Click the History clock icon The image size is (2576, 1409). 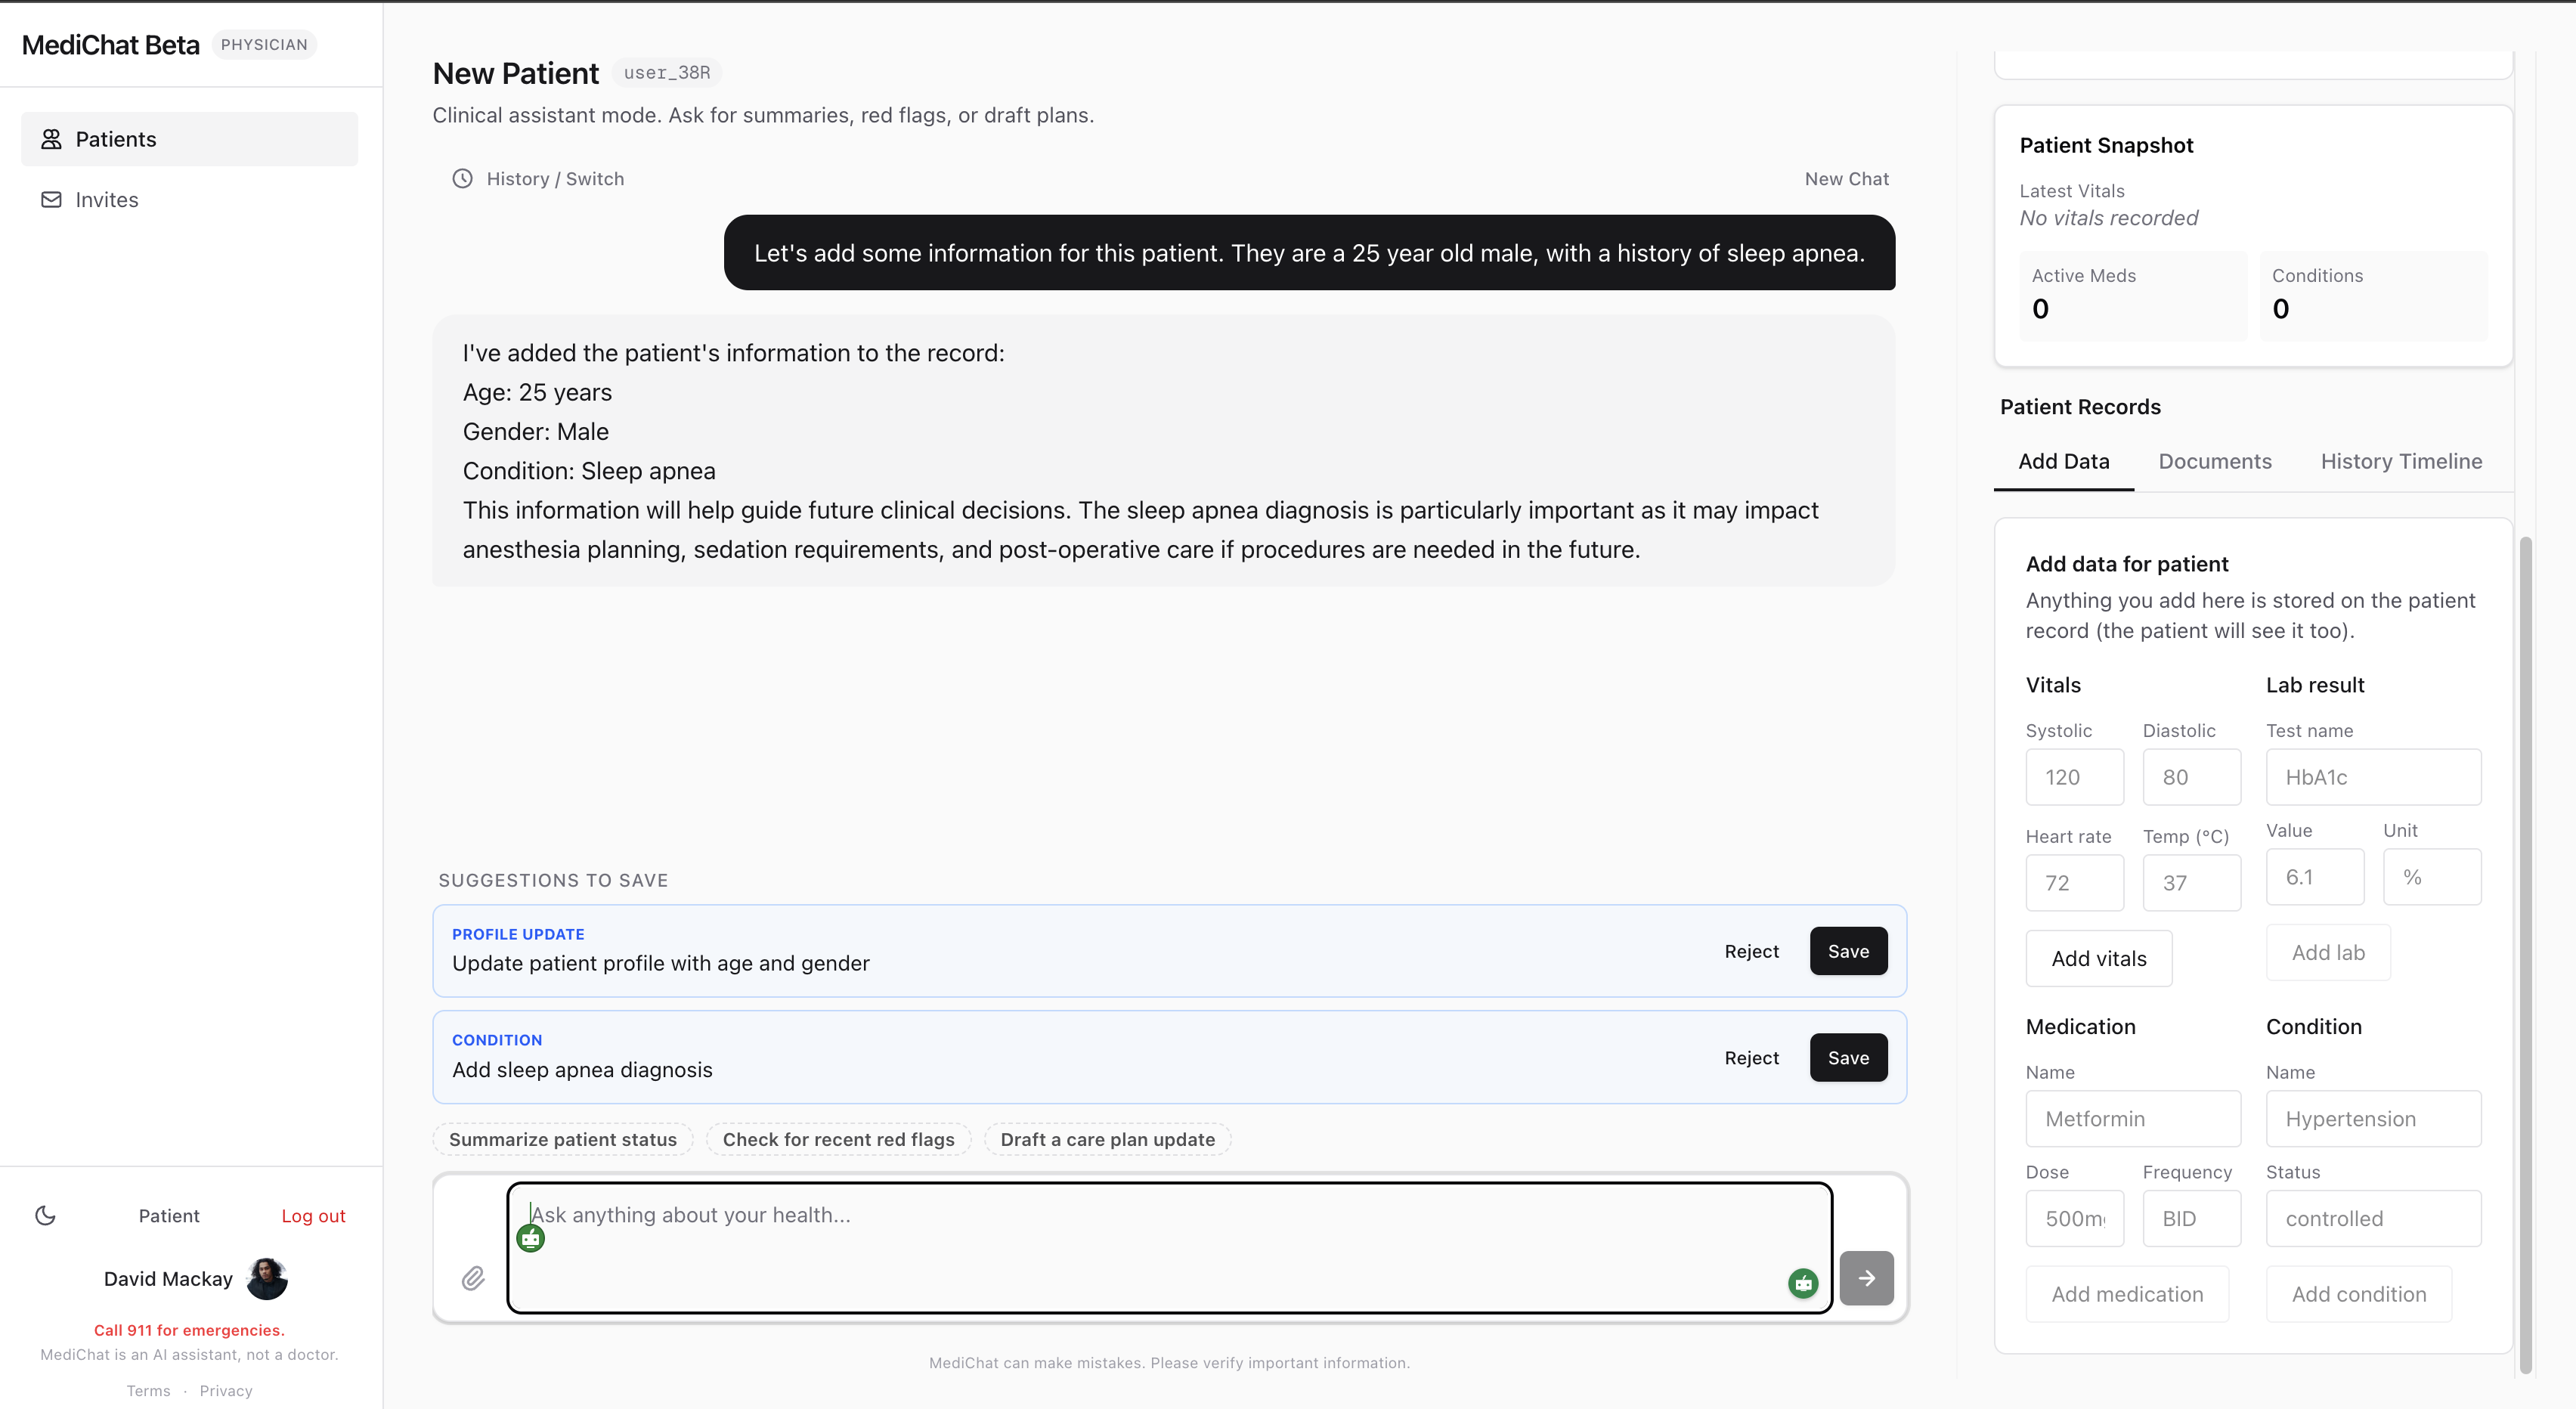point(462,179)
